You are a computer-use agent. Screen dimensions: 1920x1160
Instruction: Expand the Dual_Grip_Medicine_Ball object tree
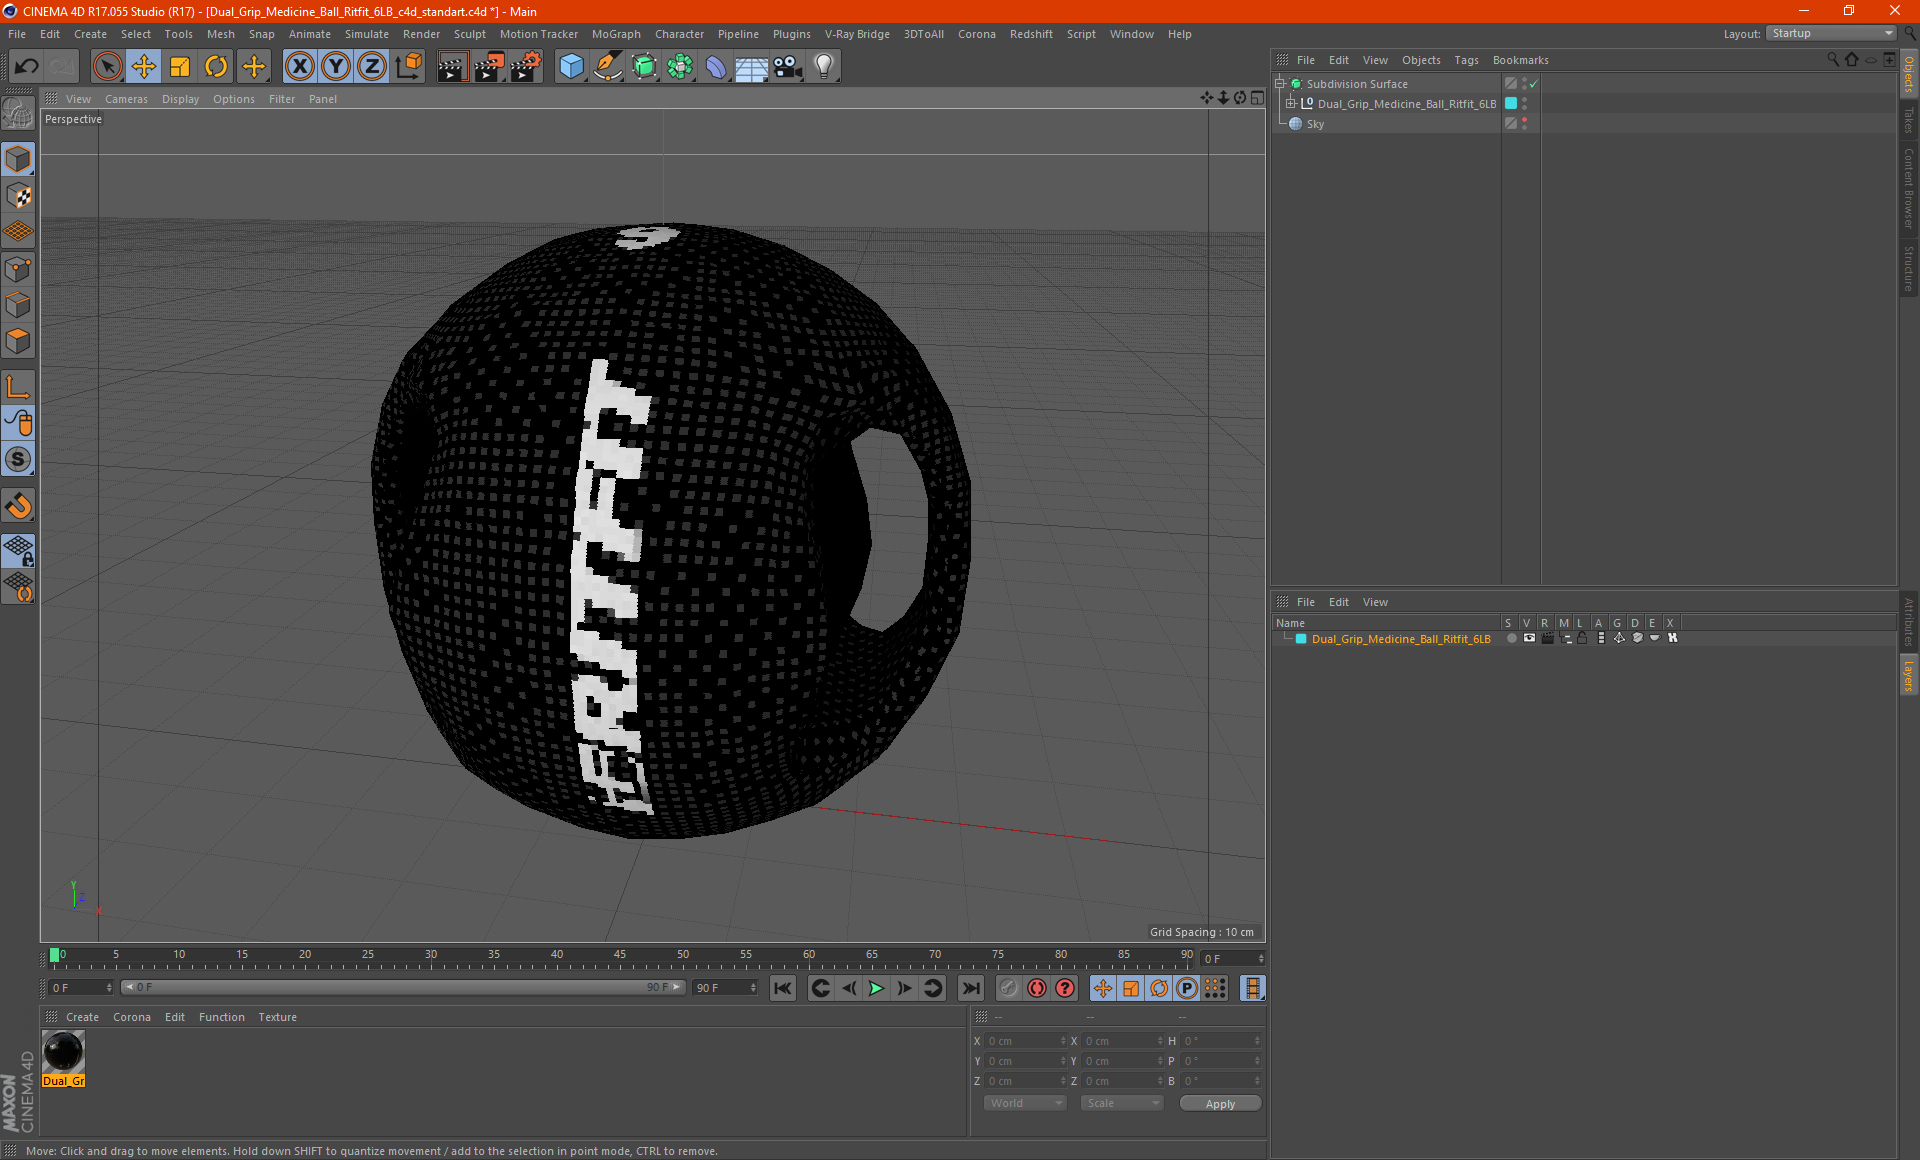coord(1291,104)
